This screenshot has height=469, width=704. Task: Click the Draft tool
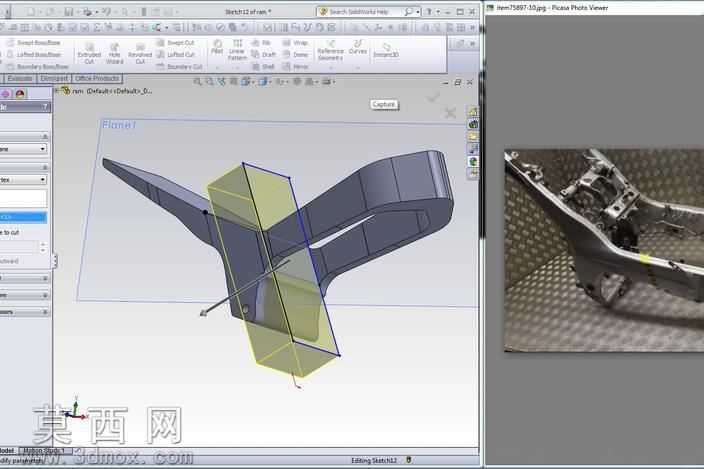coord(264,54)
